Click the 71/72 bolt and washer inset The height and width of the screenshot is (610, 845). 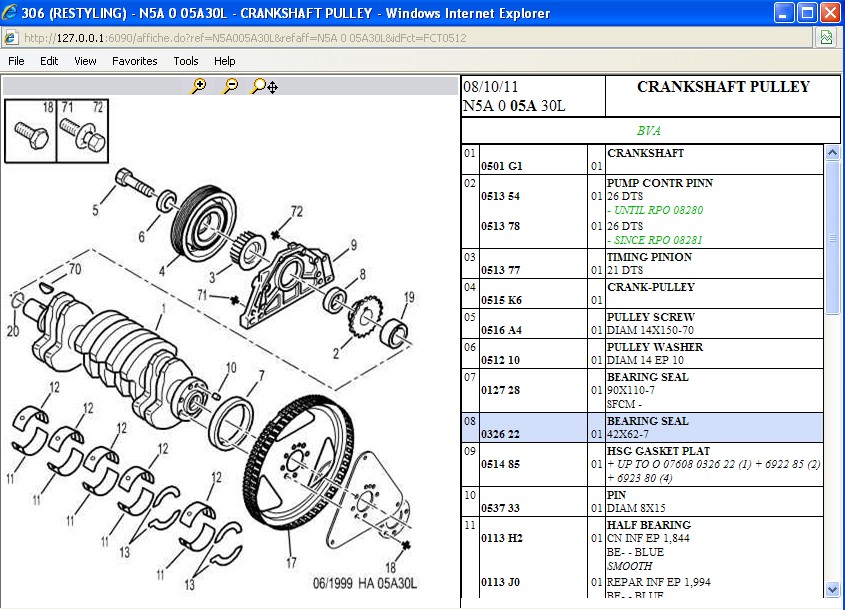(82, 130)
